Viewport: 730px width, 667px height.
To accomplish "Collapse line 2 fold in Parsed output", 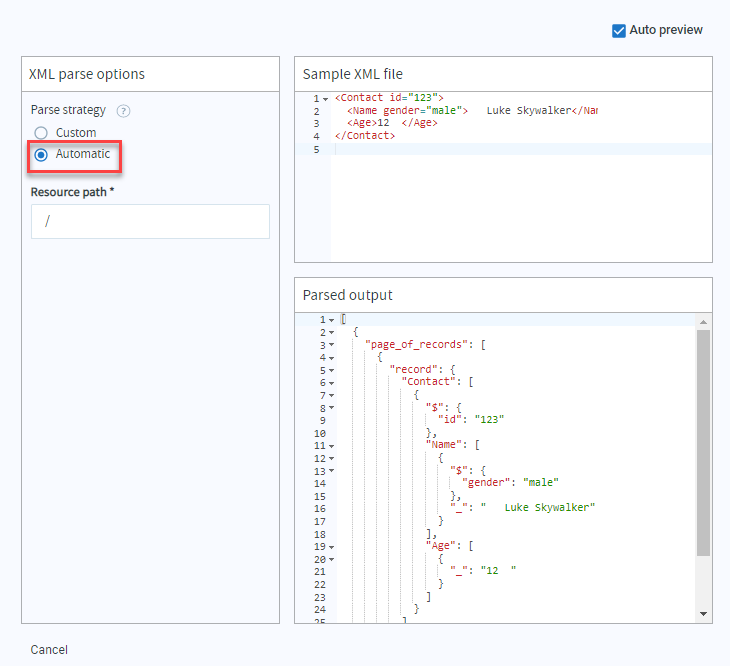I will coord(331,333).
